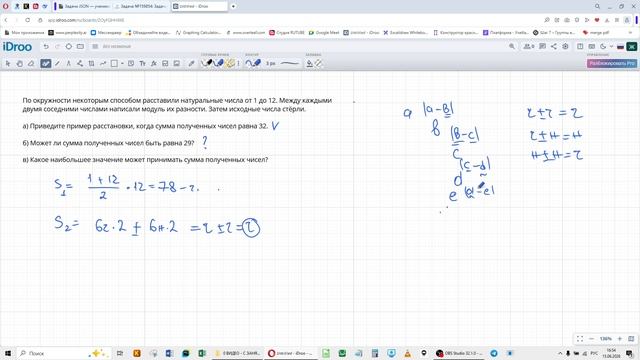Select the eraser tool
This screenshot has width=640, height=360.
pyautogui.click(x=31, y=63)
